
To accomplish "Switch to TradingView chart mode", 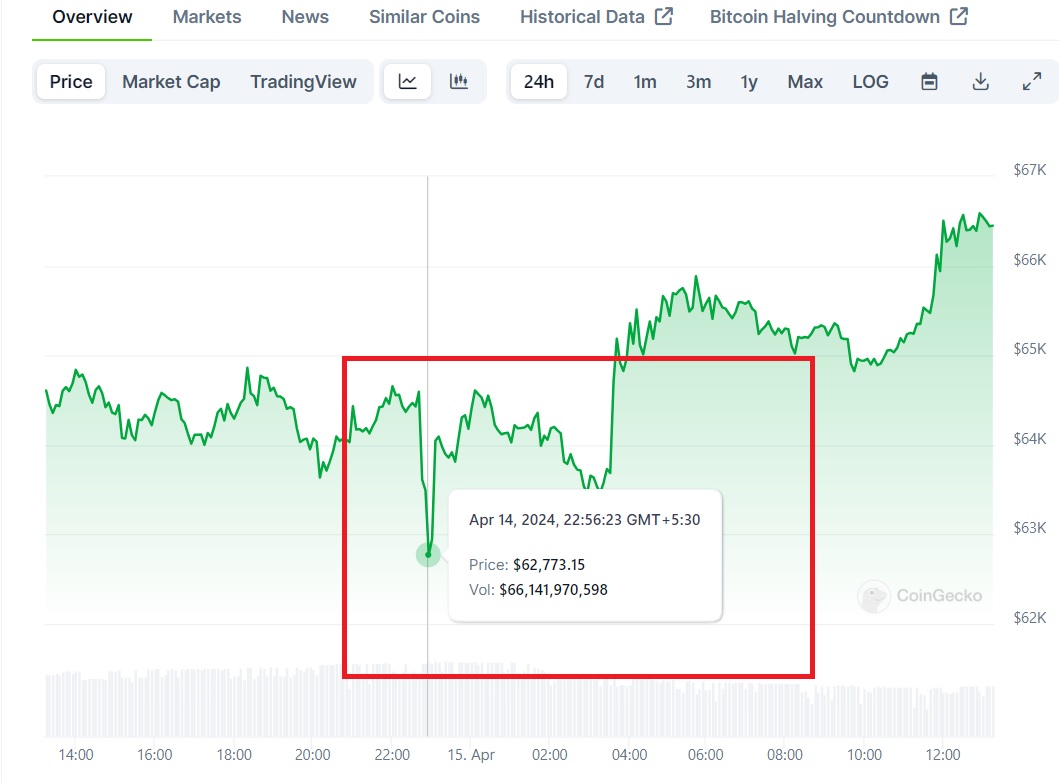I will pos(304,82).
